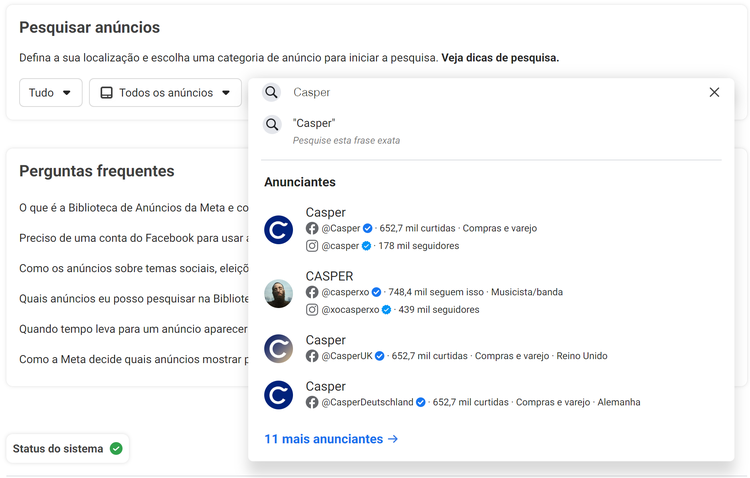Select the CasperDeutschland advertiser logo

[278, 395]
